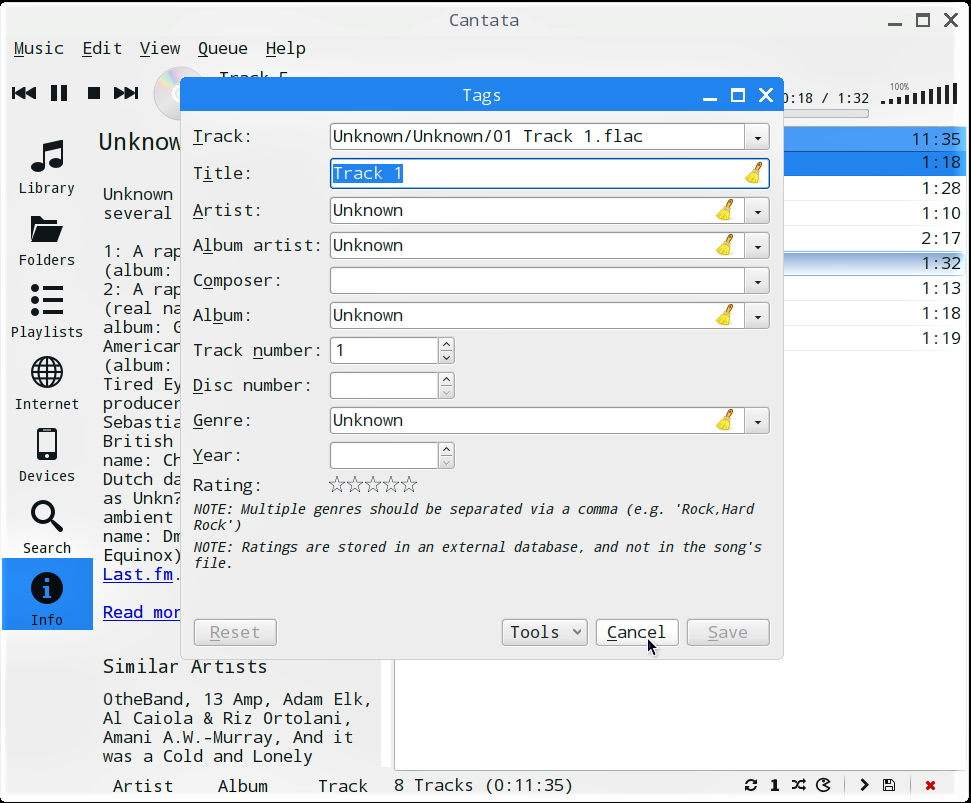Image resolution: width=971 pixels, height=803 pixels.
Task: Increase Track number with up arrow
Action: (x=446, y=344)
